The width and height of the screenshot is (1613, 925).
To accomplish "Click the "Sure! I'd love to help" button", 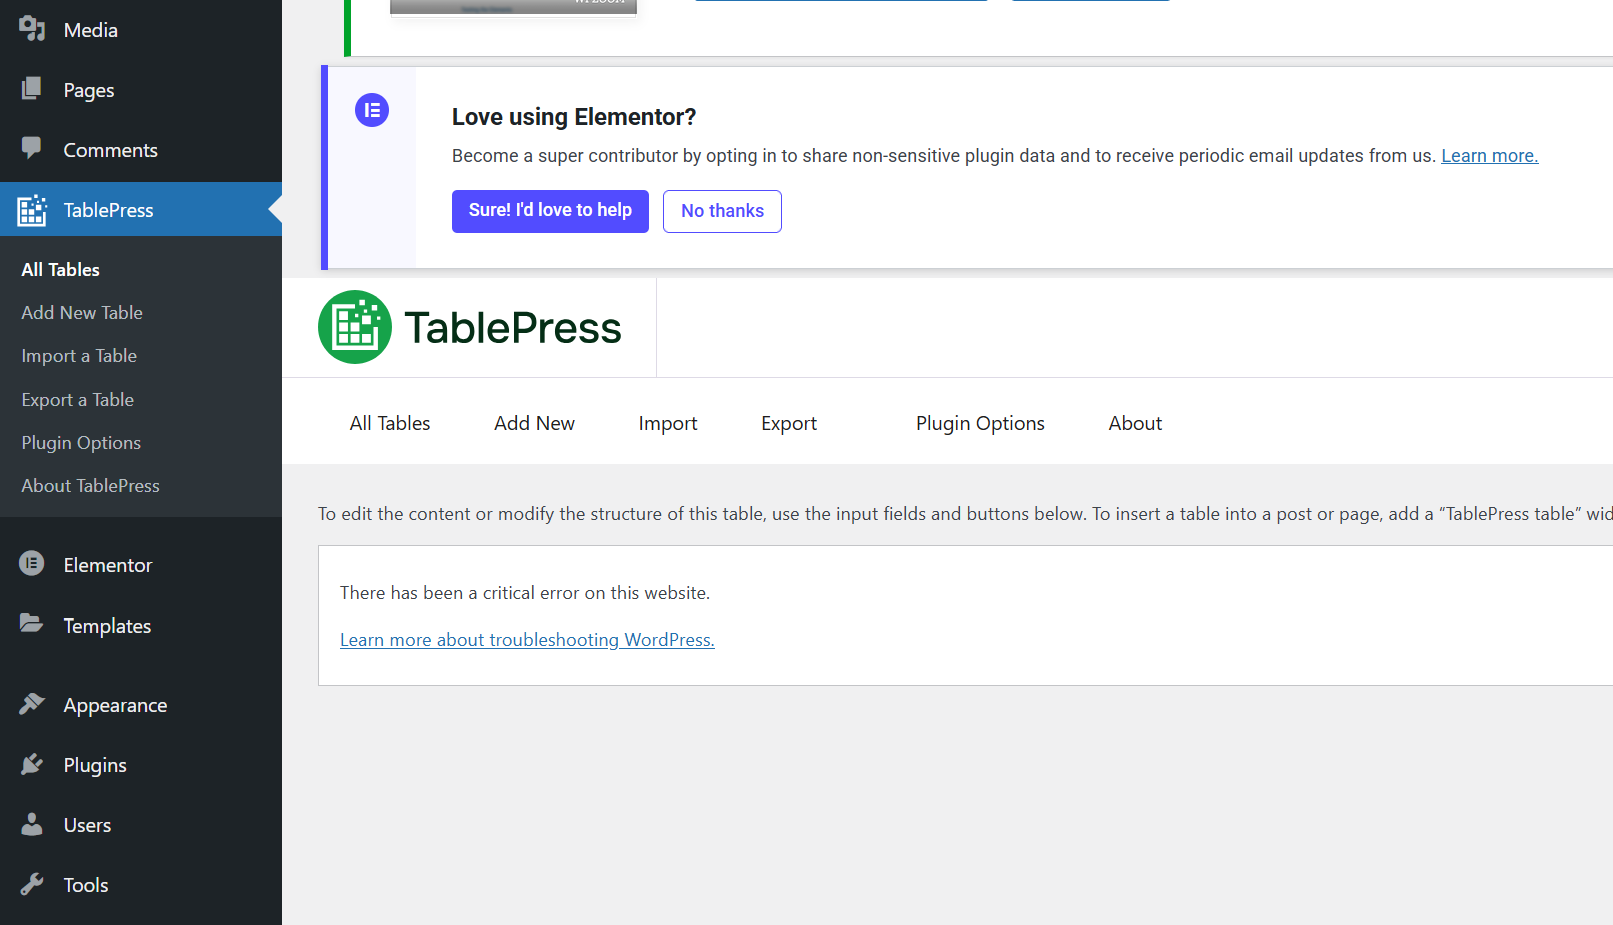I will pos(550,211).
